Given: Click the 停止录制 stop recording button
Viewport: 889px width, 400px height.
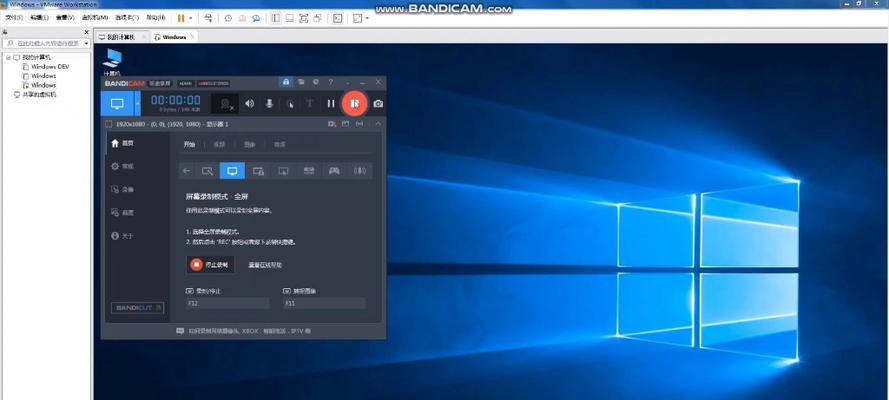Looking at the screenshot, I should pos(210,265).
